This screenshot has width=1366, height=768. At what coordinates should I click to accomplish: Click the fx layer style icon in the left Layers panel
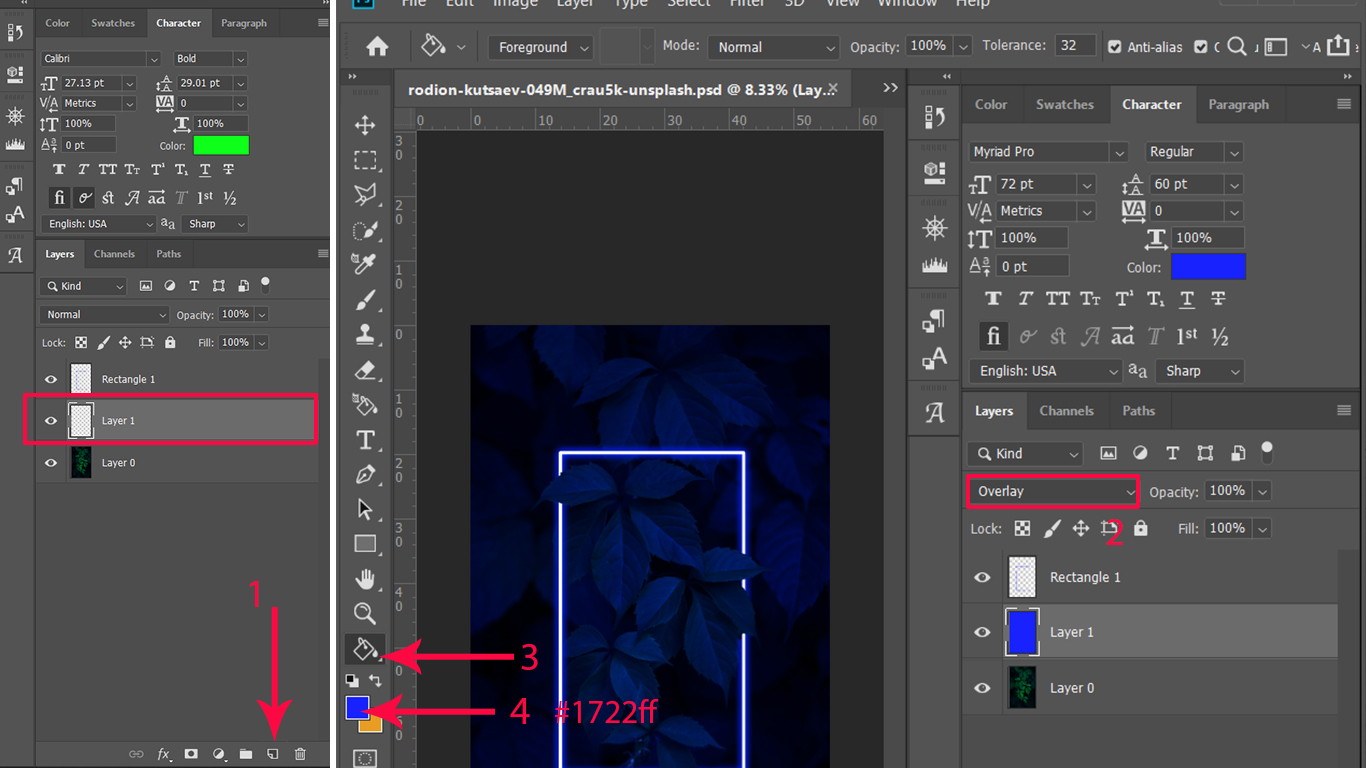click(x=164, y=754)
